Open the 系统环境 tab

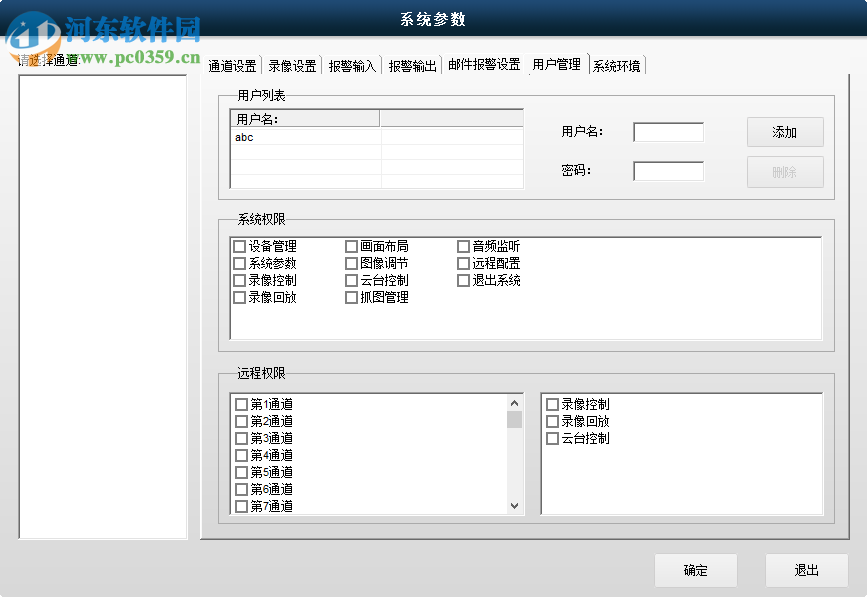617,63
